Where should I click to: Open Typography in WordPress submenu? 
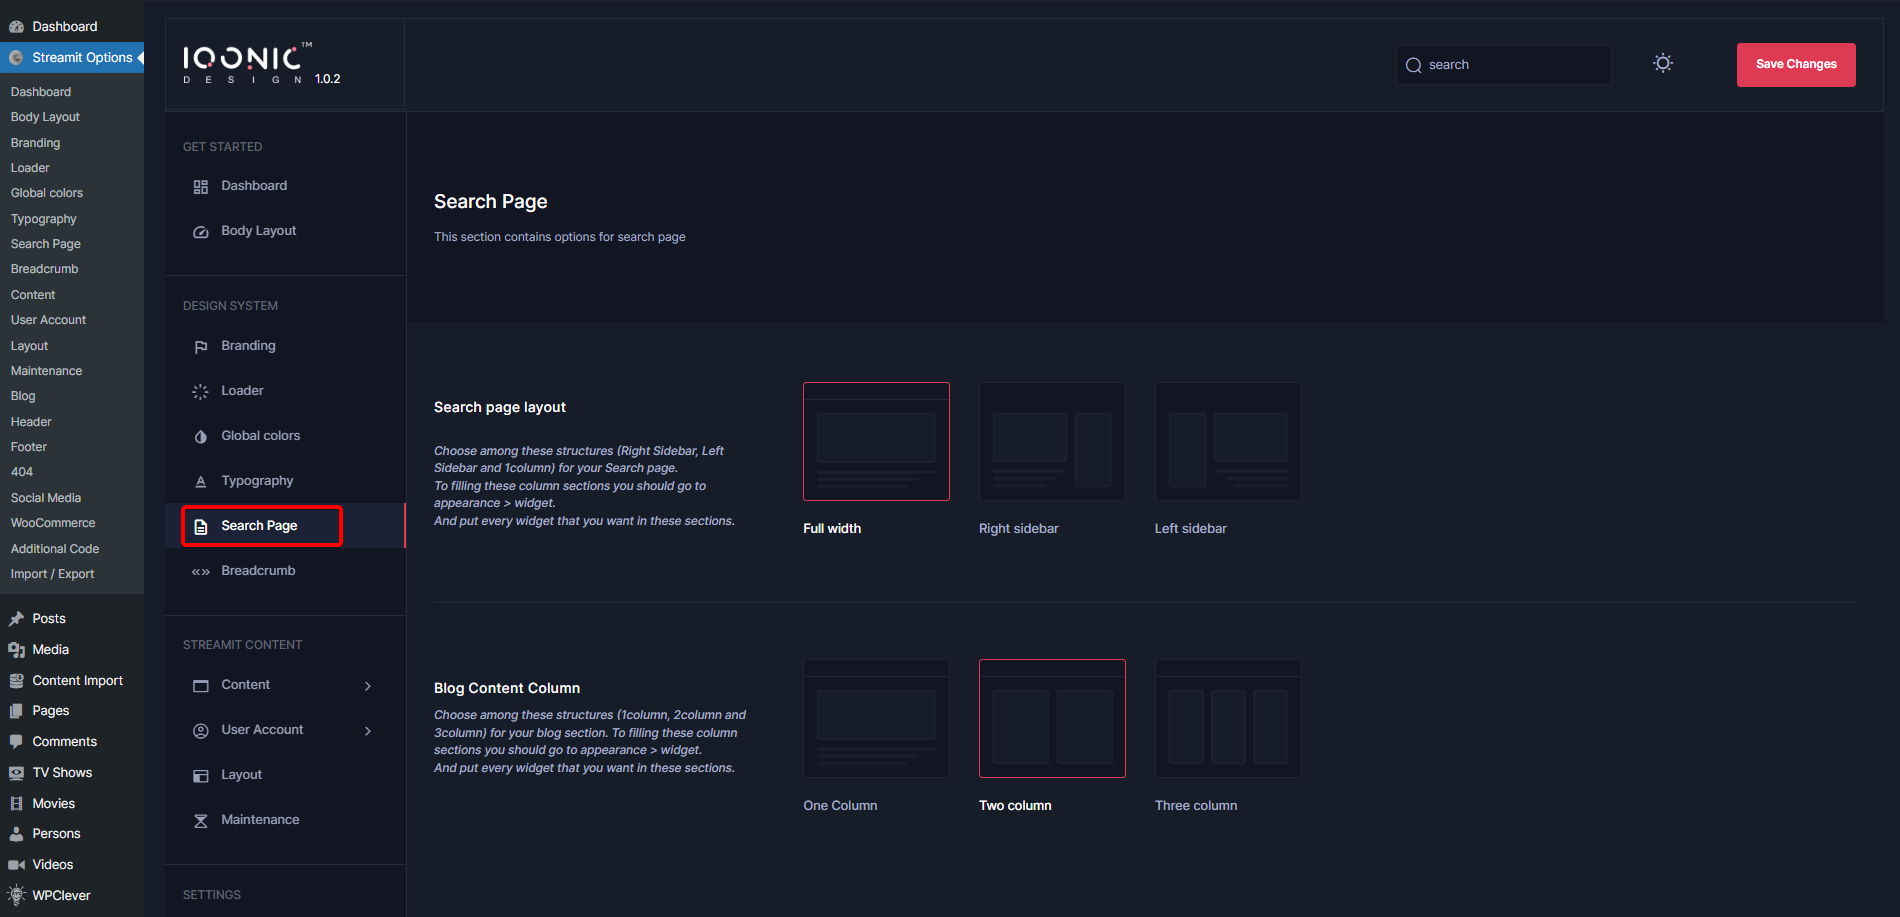coord(43,219)
